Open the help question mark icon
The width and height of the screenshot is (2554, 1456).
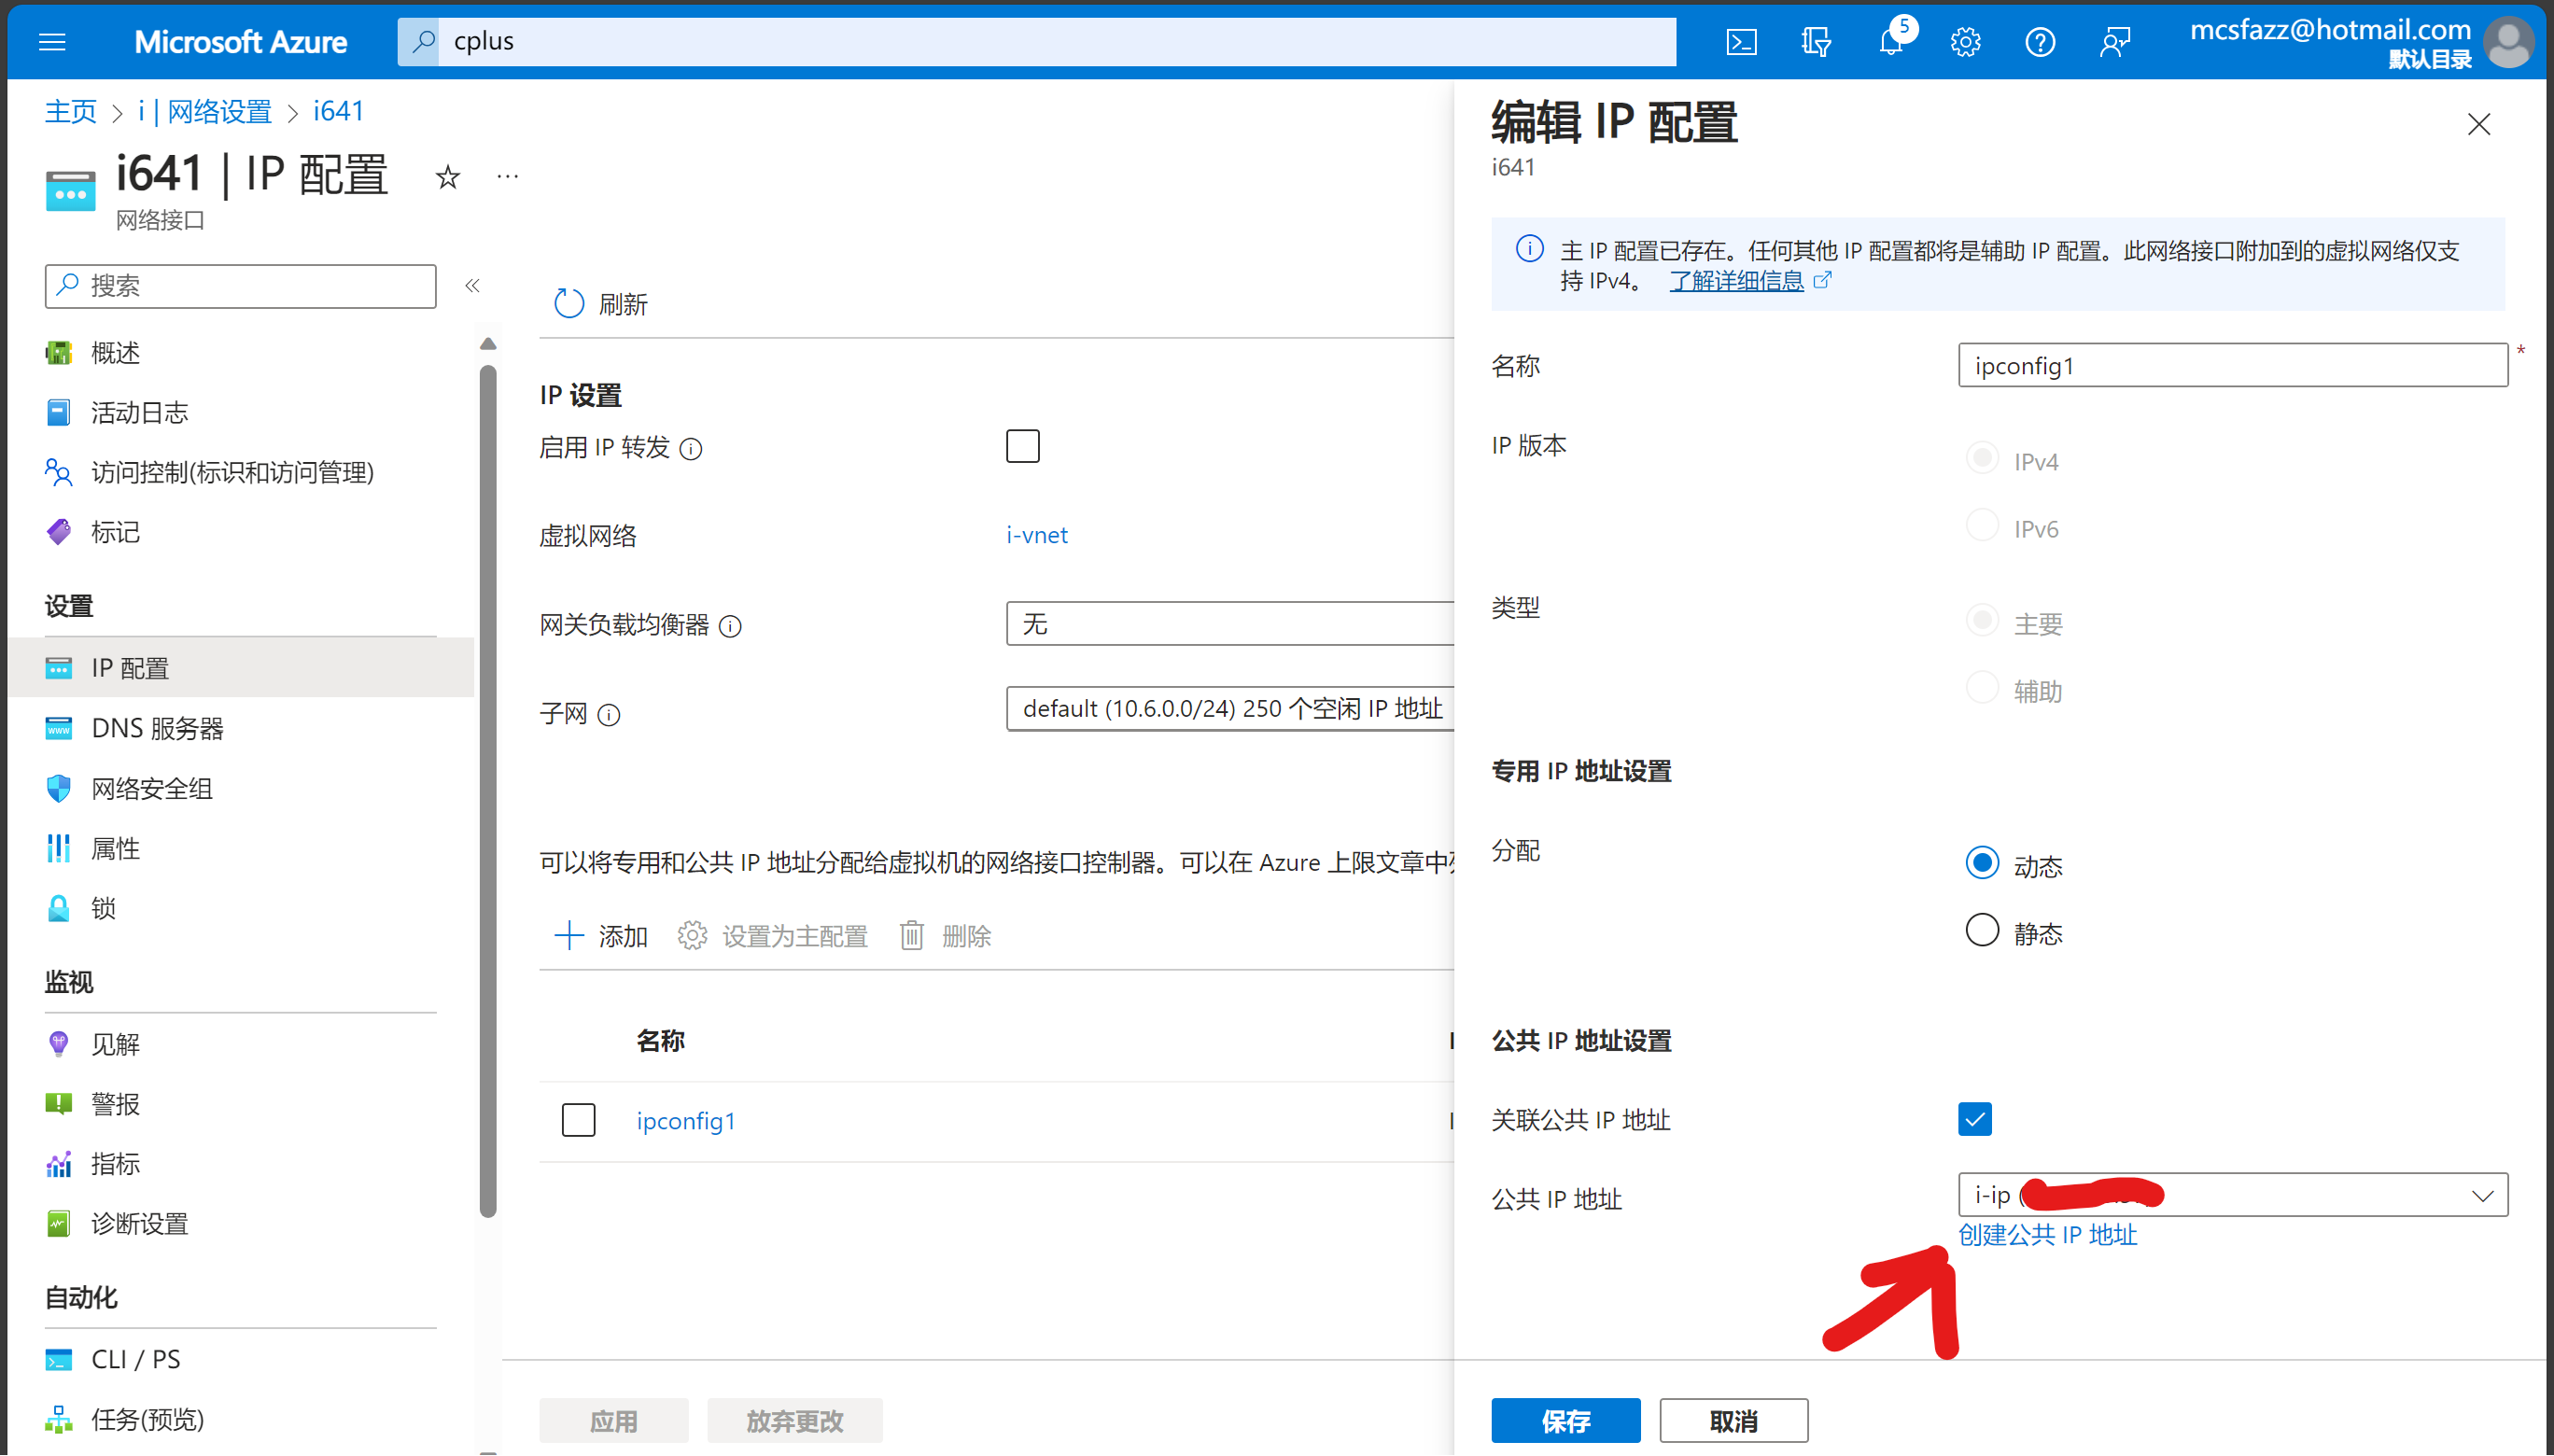[2040, 42]
